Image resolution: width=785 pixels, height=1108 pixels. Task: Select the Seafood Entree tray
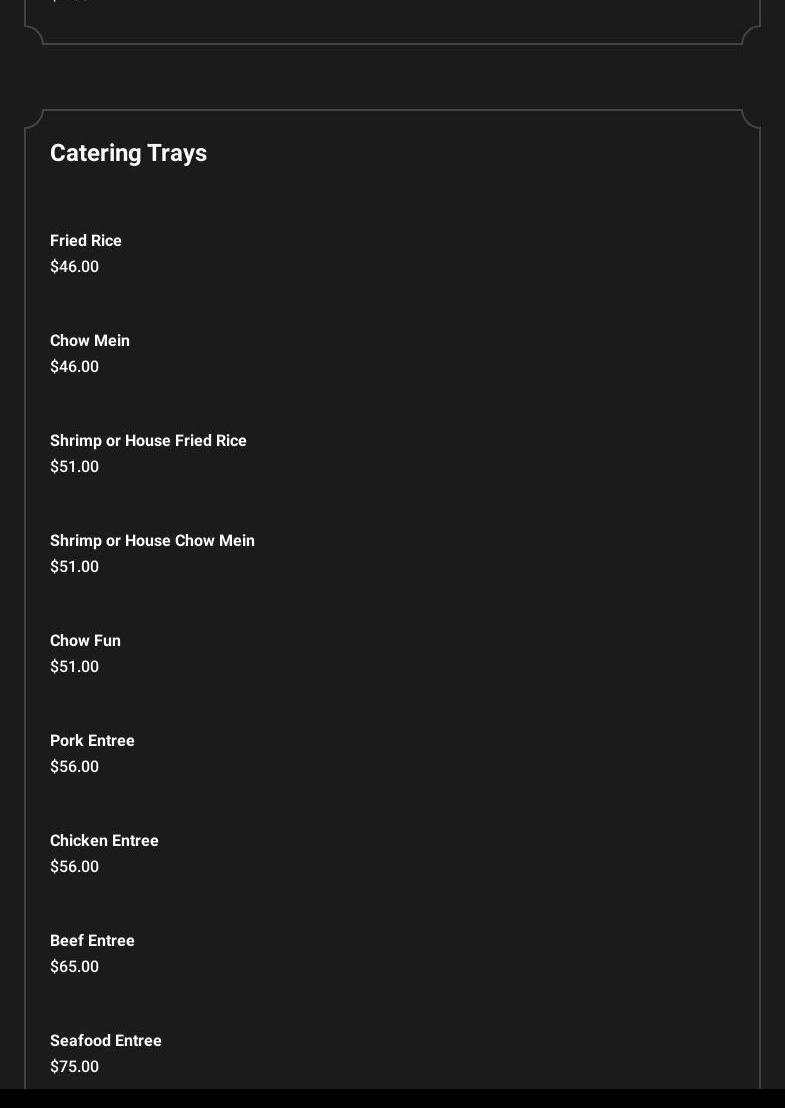tap(105, 1040)
